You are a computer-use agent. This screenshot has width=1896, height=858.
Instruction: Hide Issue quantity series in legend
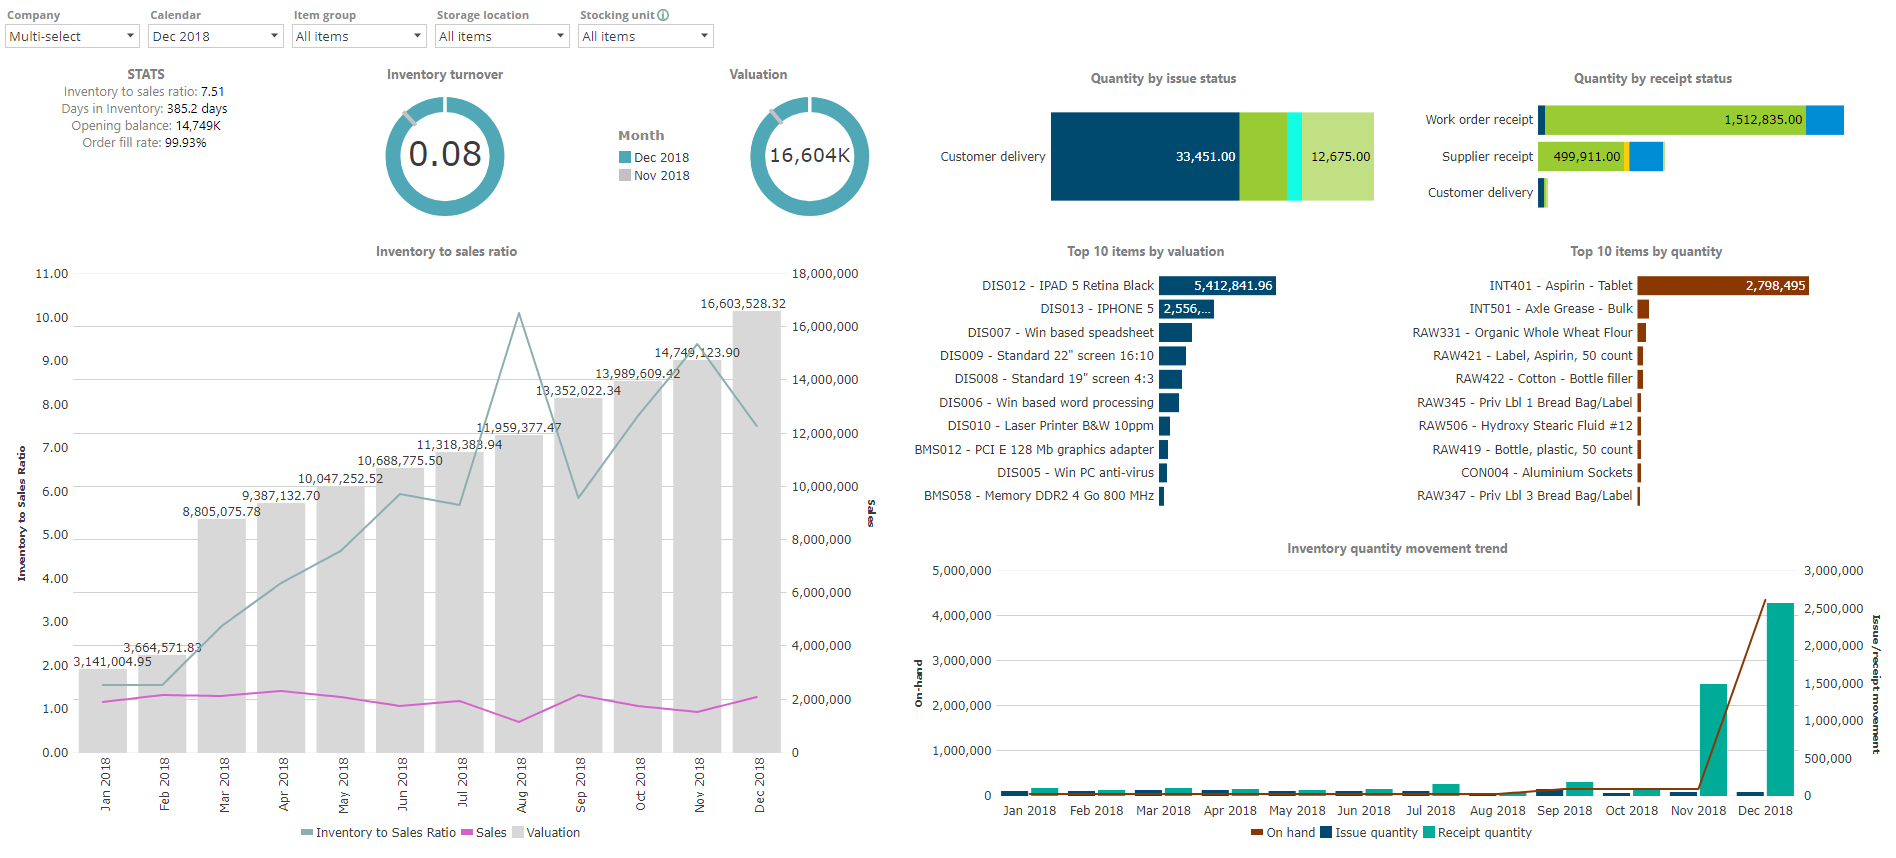1368,832
